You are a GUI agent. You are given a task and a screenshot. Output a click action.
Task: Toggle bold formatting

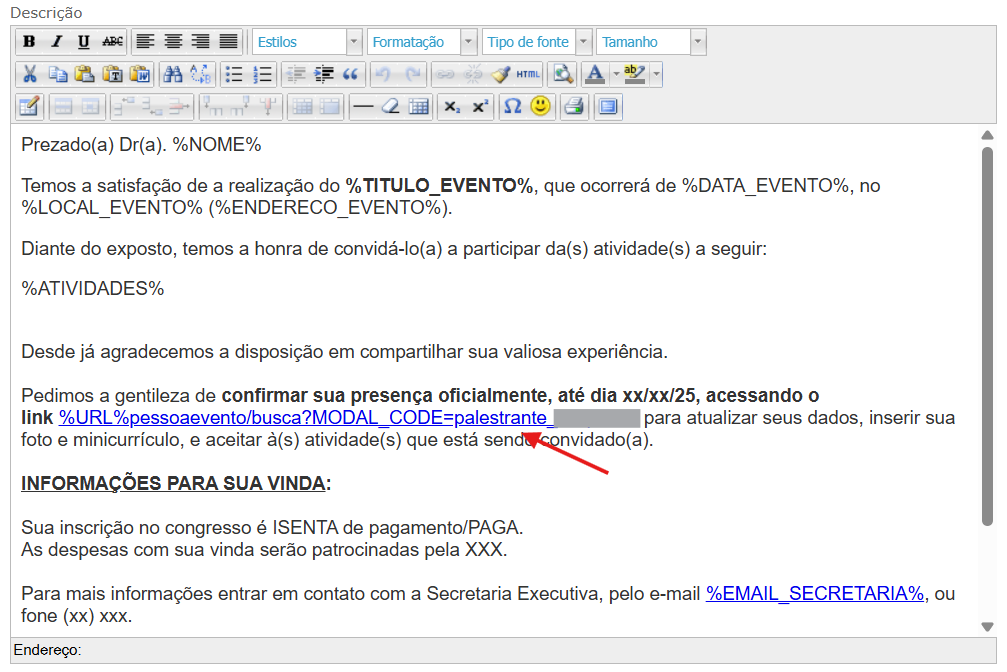tap(29, 42)
